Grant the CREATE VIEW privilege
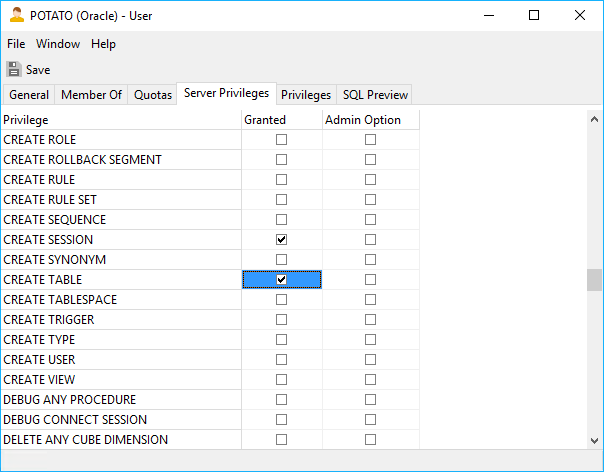This screenshot has width=604, height=472. click(281, 380)
